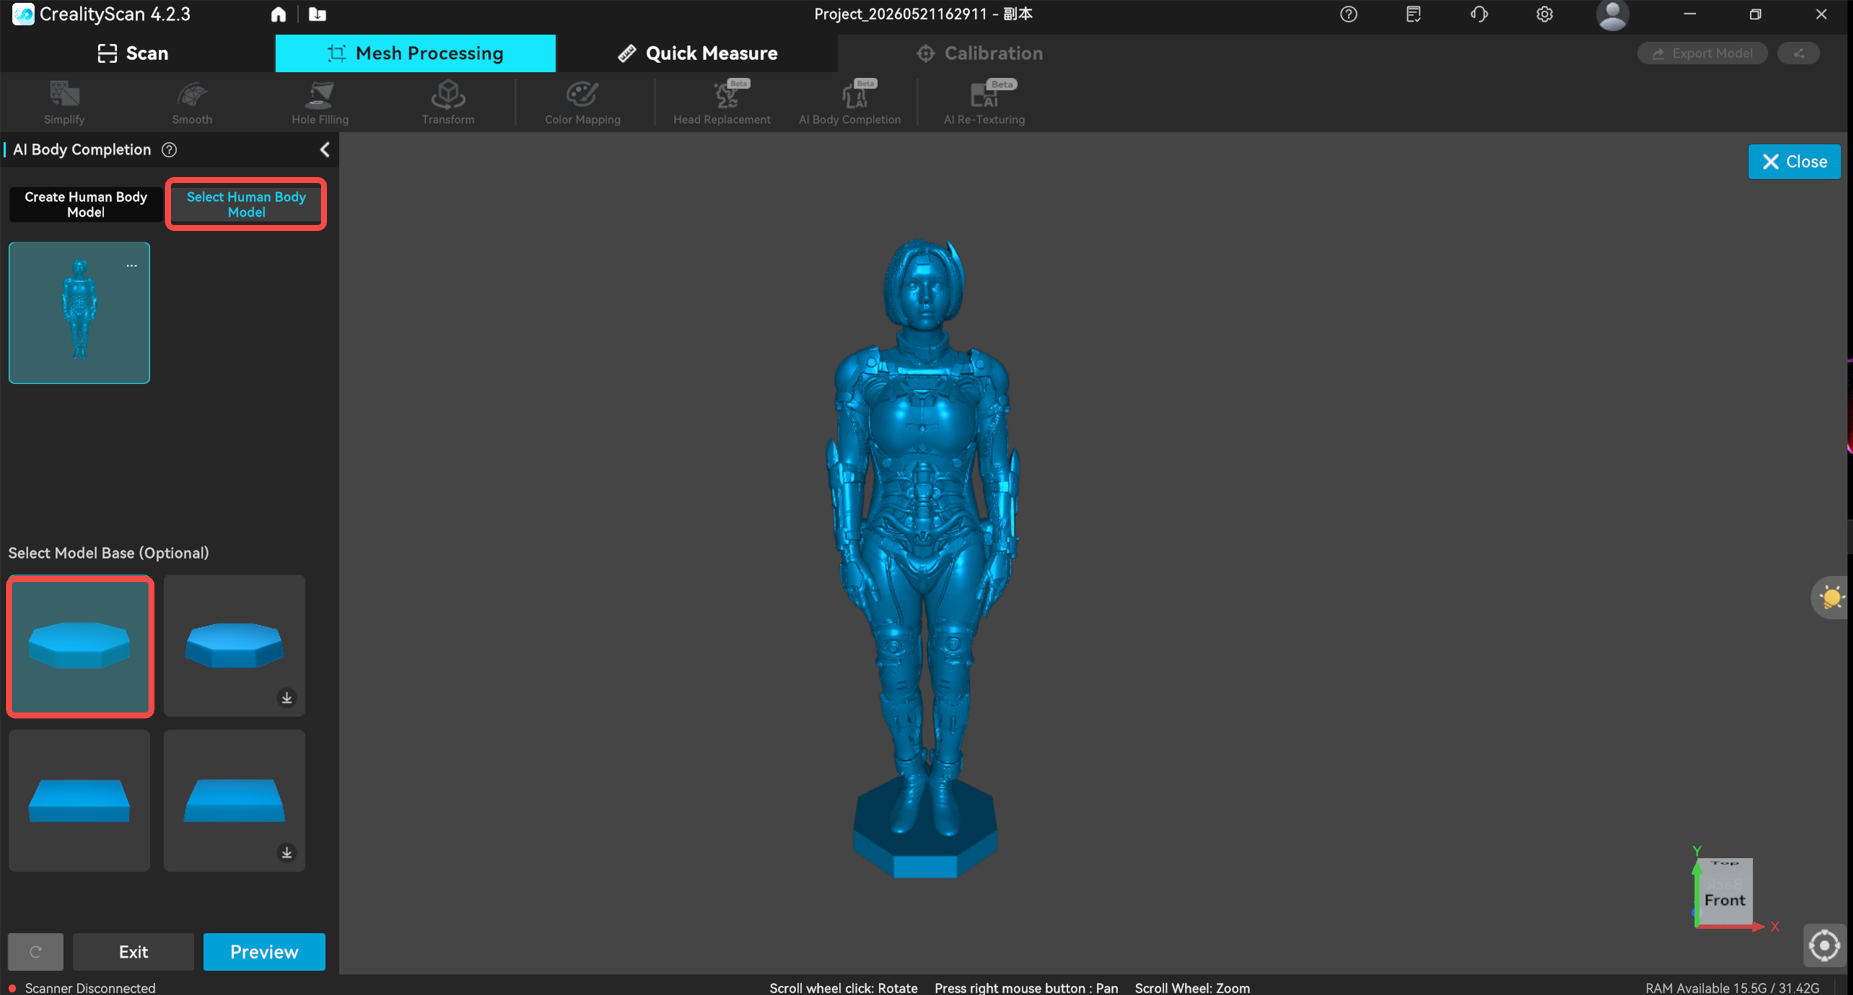This screenshot has height=995, width=1853.
Task: Toggle the lighting sun icon
Action: (x=1830, y=598)
